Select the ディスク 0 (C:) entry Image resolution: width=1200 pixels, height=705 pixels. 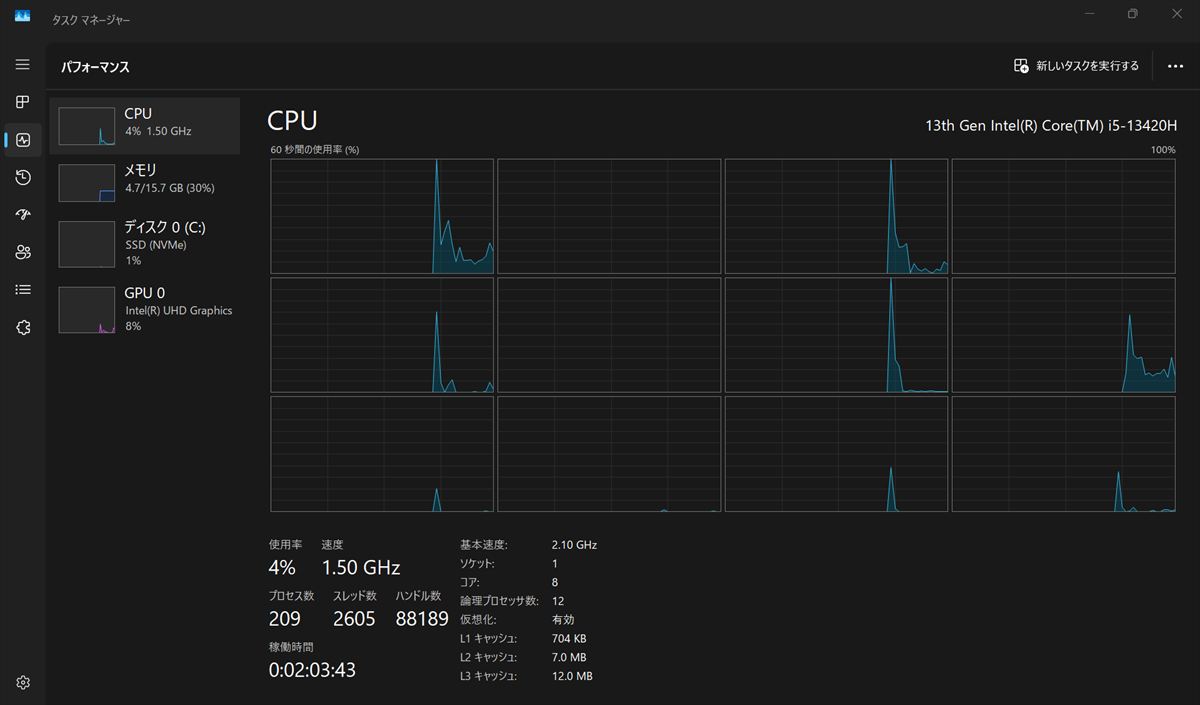[x=145, y=244]
